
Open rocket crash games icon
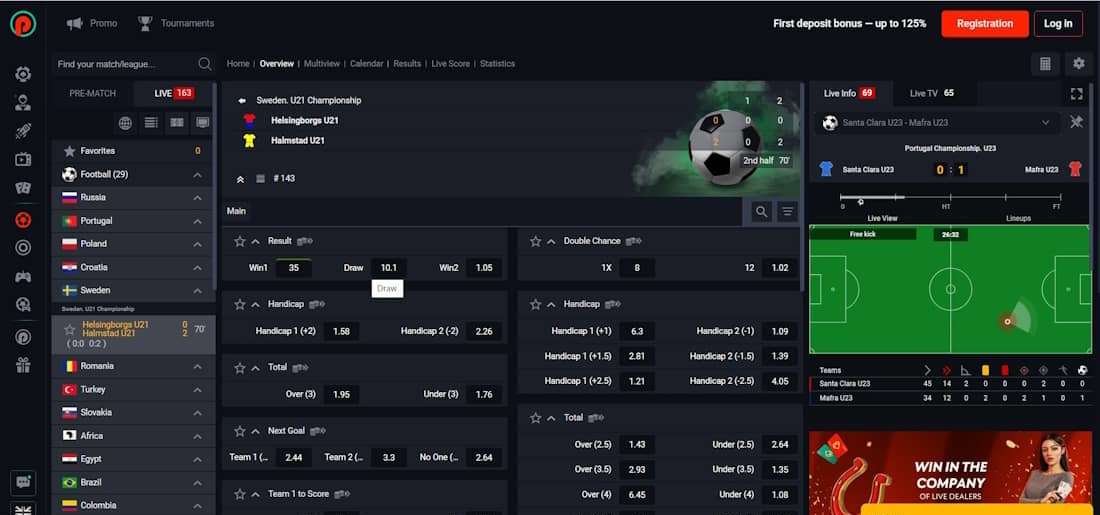[x=23, y=131]
